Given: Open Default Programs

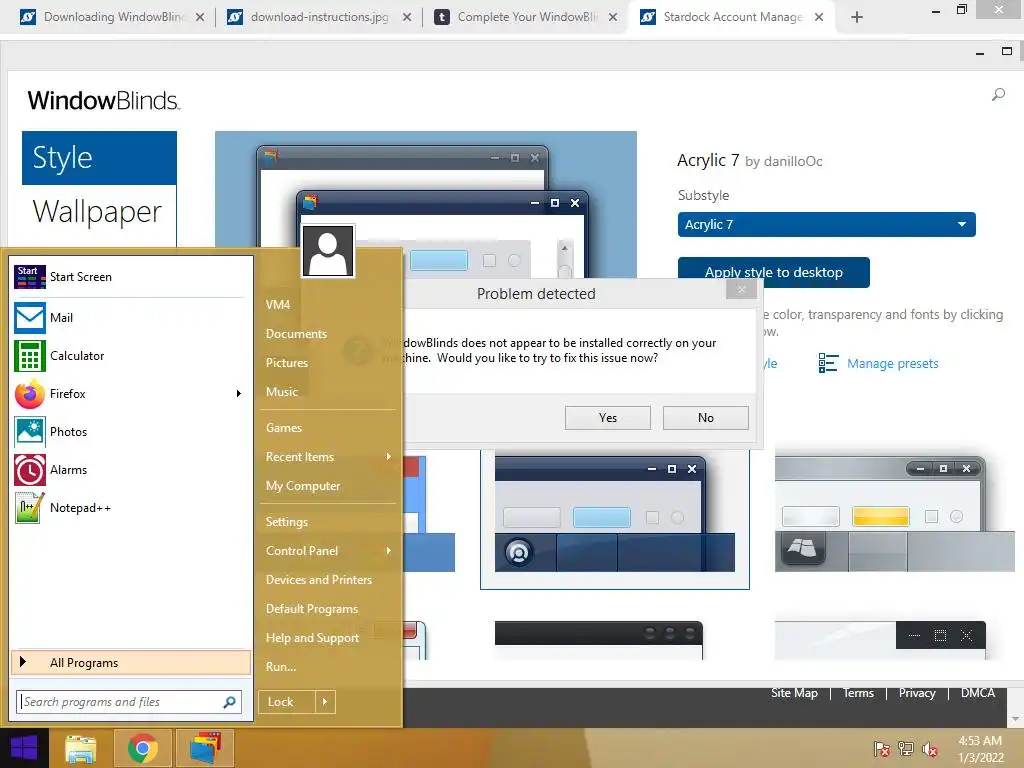Looking at the screenshot, I should coord(312,609).
